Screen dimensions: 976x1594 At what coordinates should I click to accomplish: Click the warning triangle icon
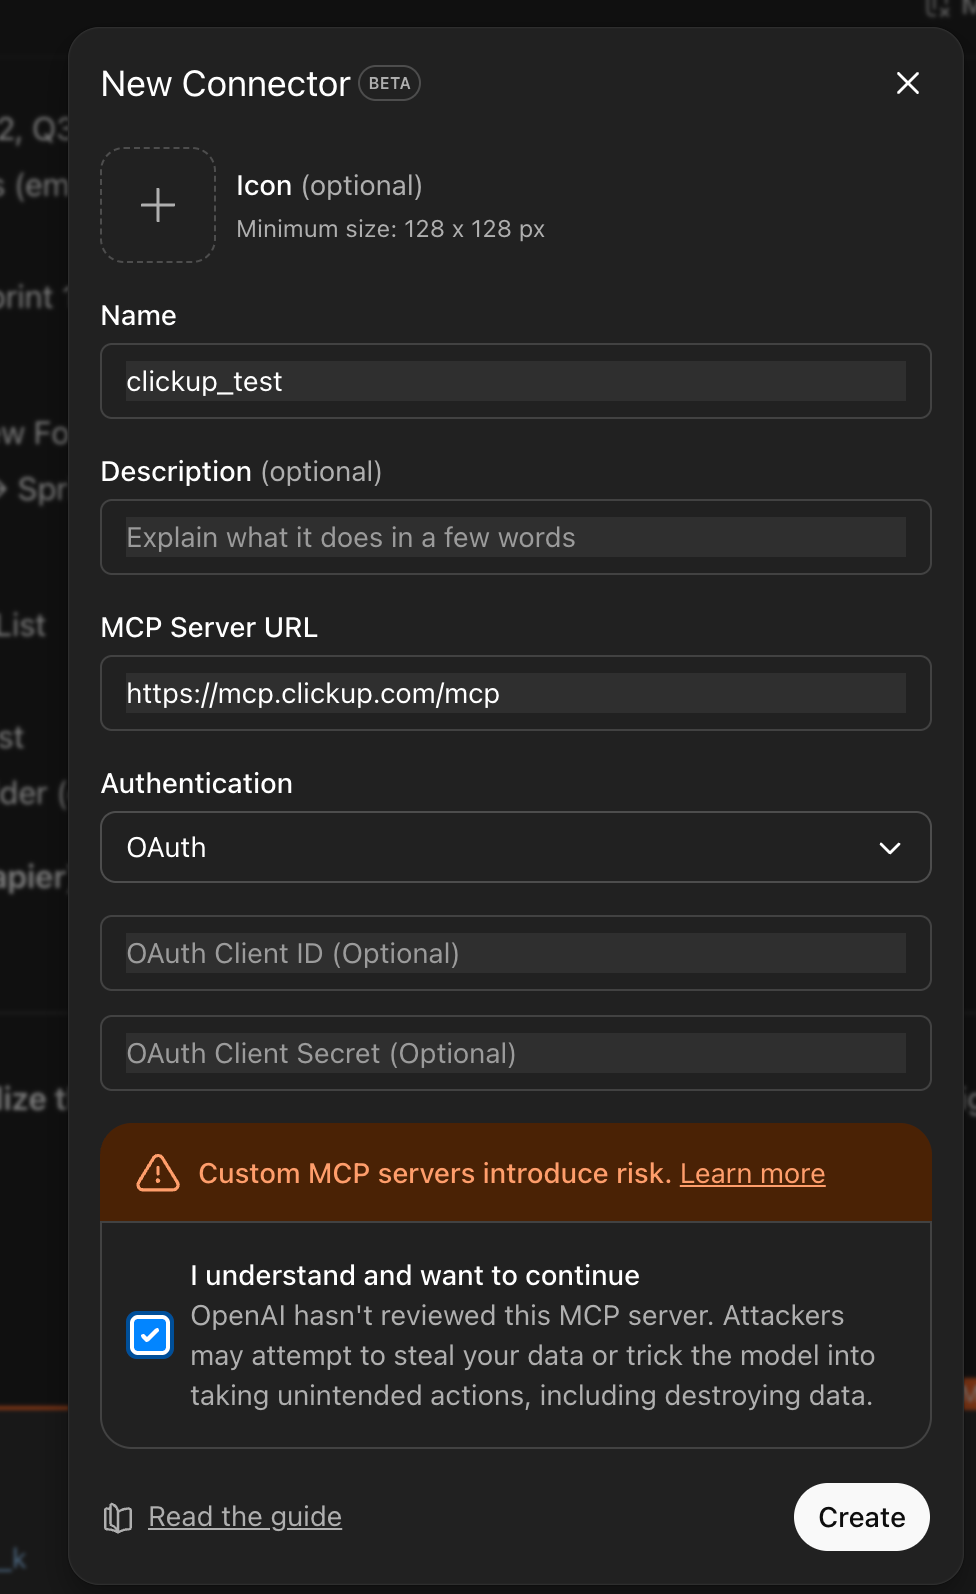pos(158,1173)
